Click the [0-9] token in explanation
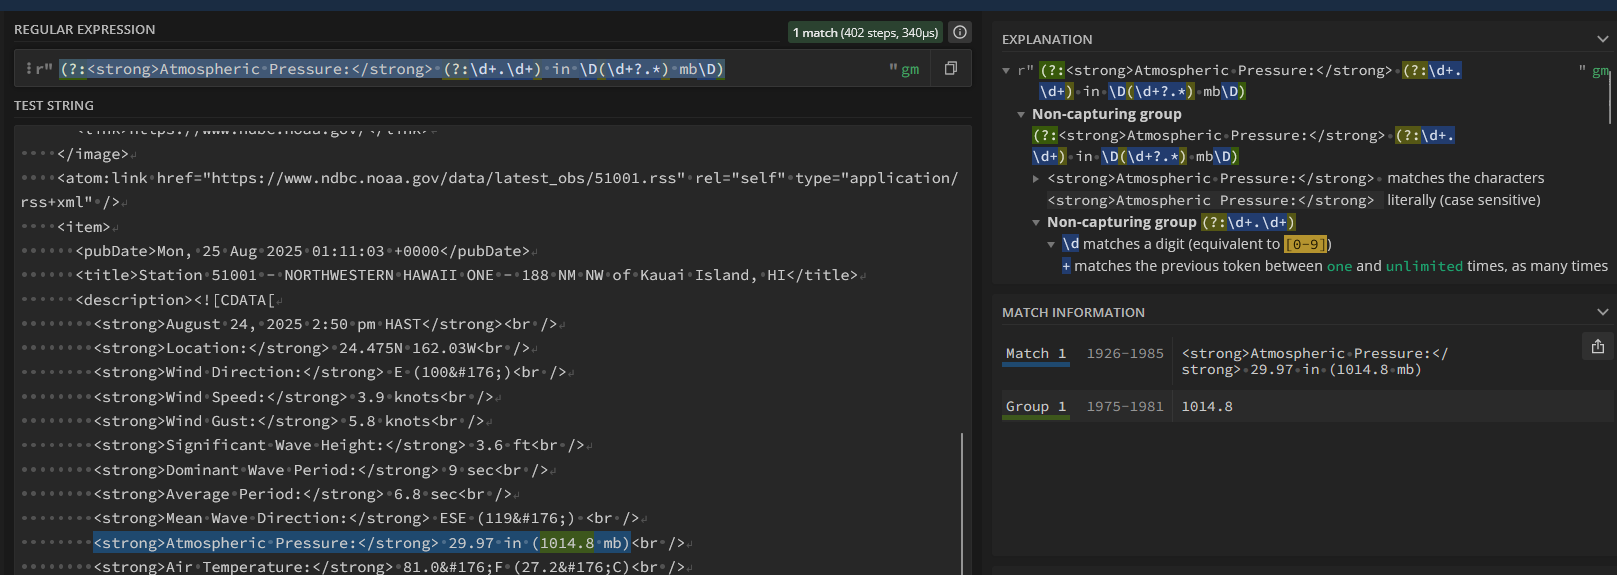 pyautogui.click(x=1305, y=245)
